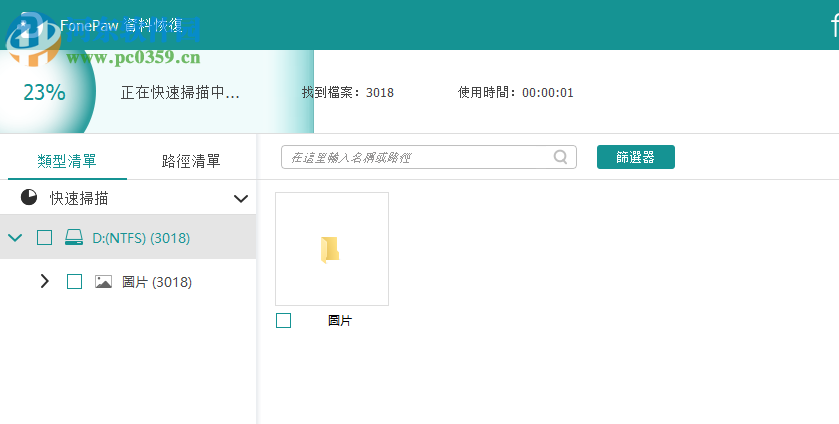Click the 使用時間: 00:00:01 timer

tap(515, 93)
